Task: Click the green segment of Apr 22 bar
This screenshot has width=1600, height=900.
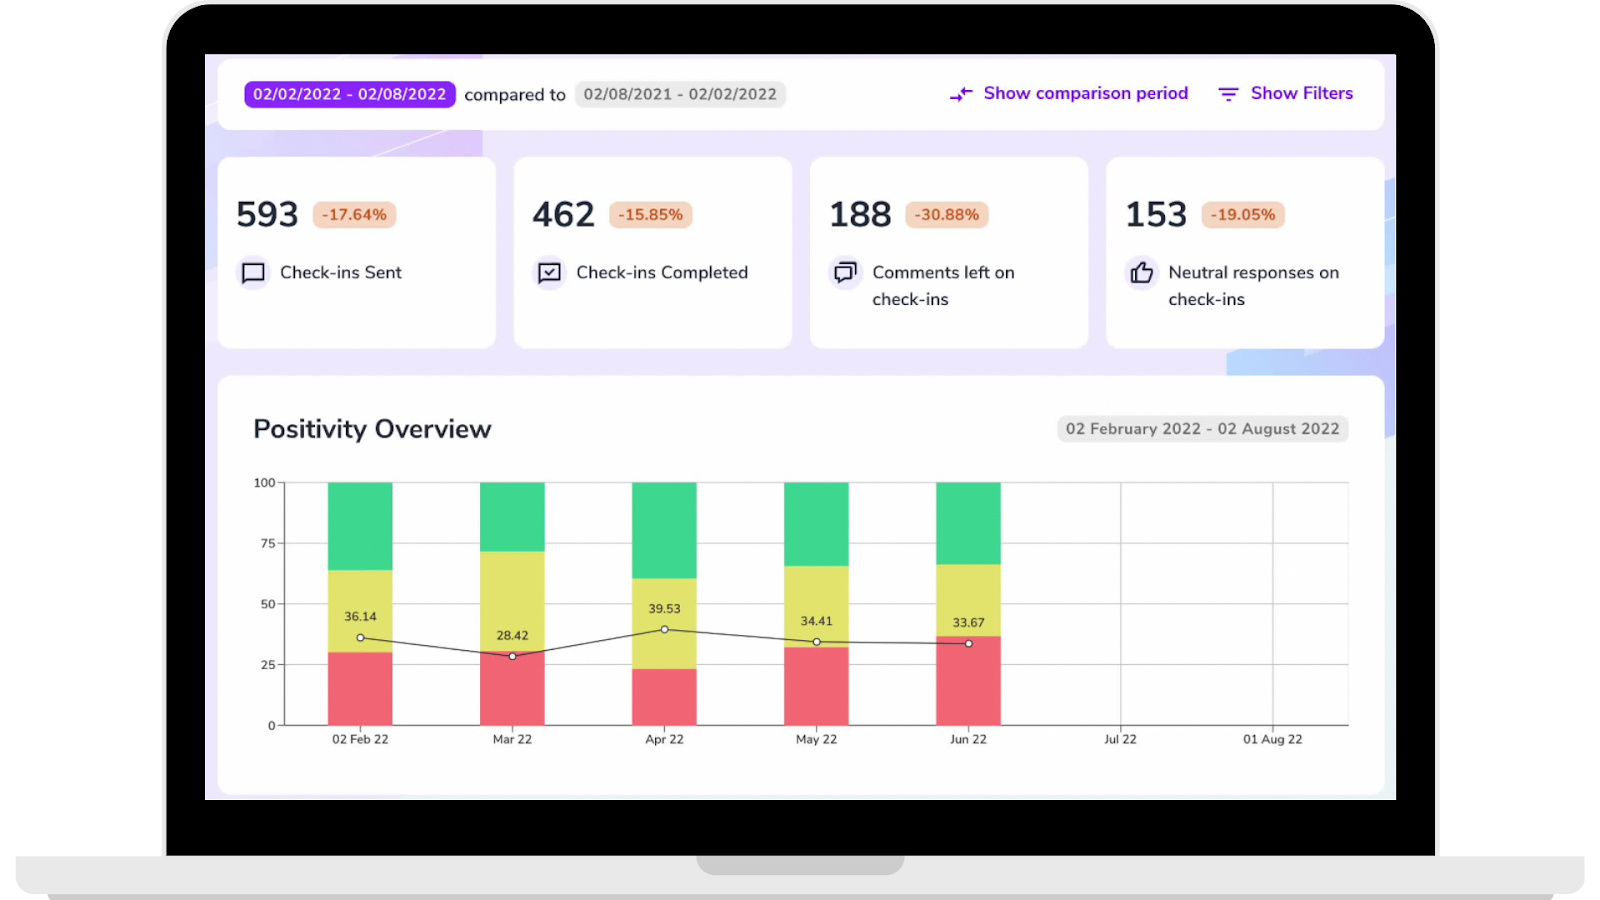Action: click(664, 530)
